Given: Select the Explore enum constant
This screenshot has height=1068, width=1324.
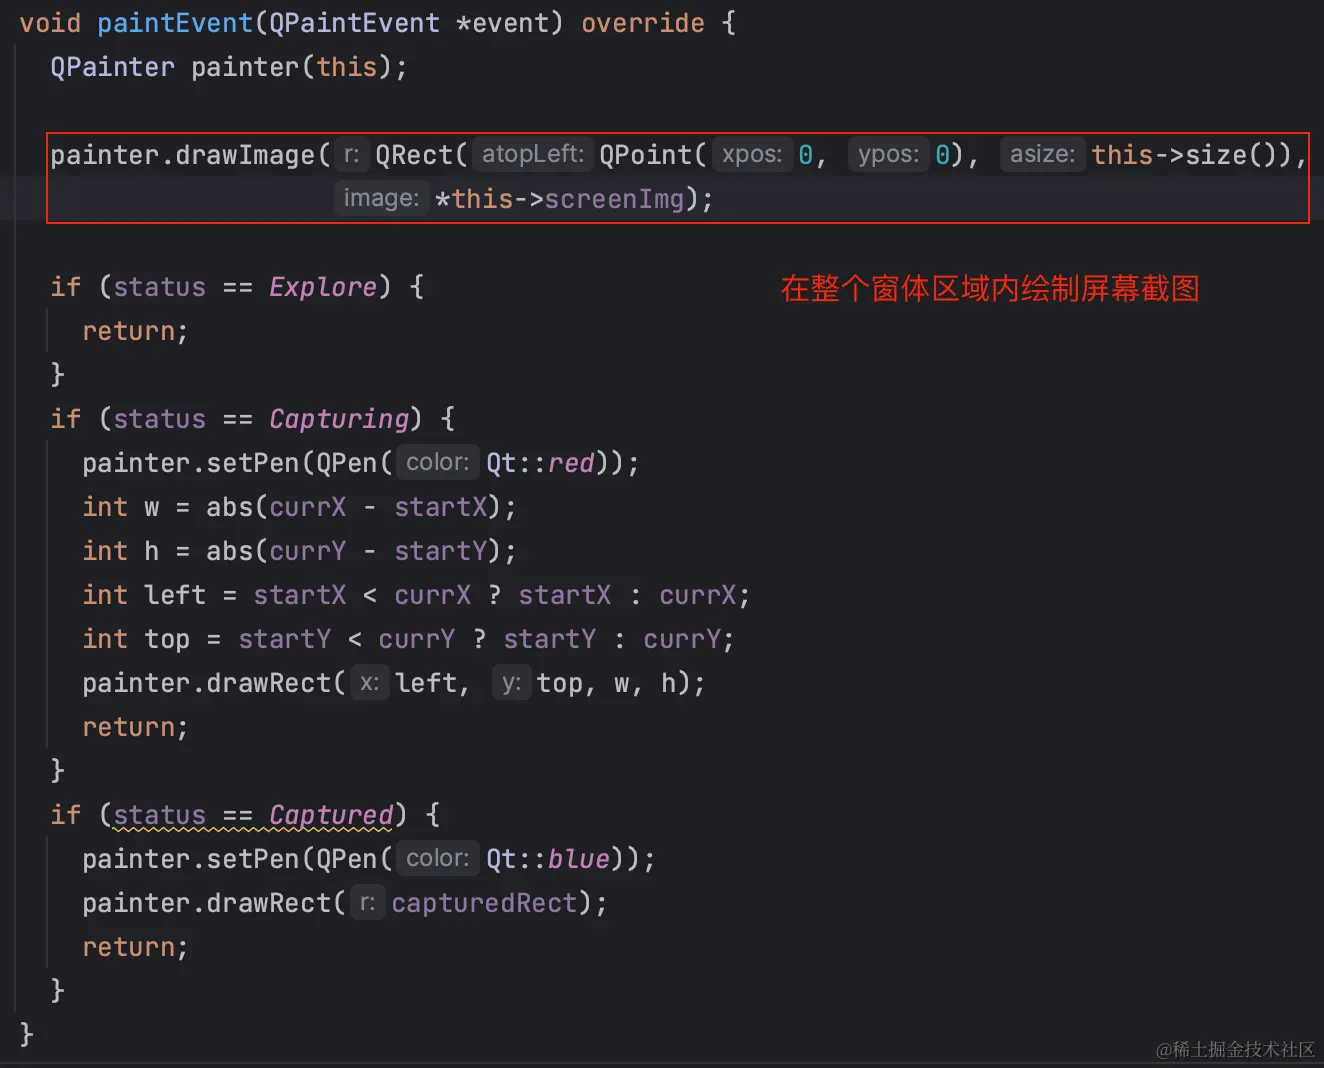Looking at the screenshot, I should pos(322,287).
